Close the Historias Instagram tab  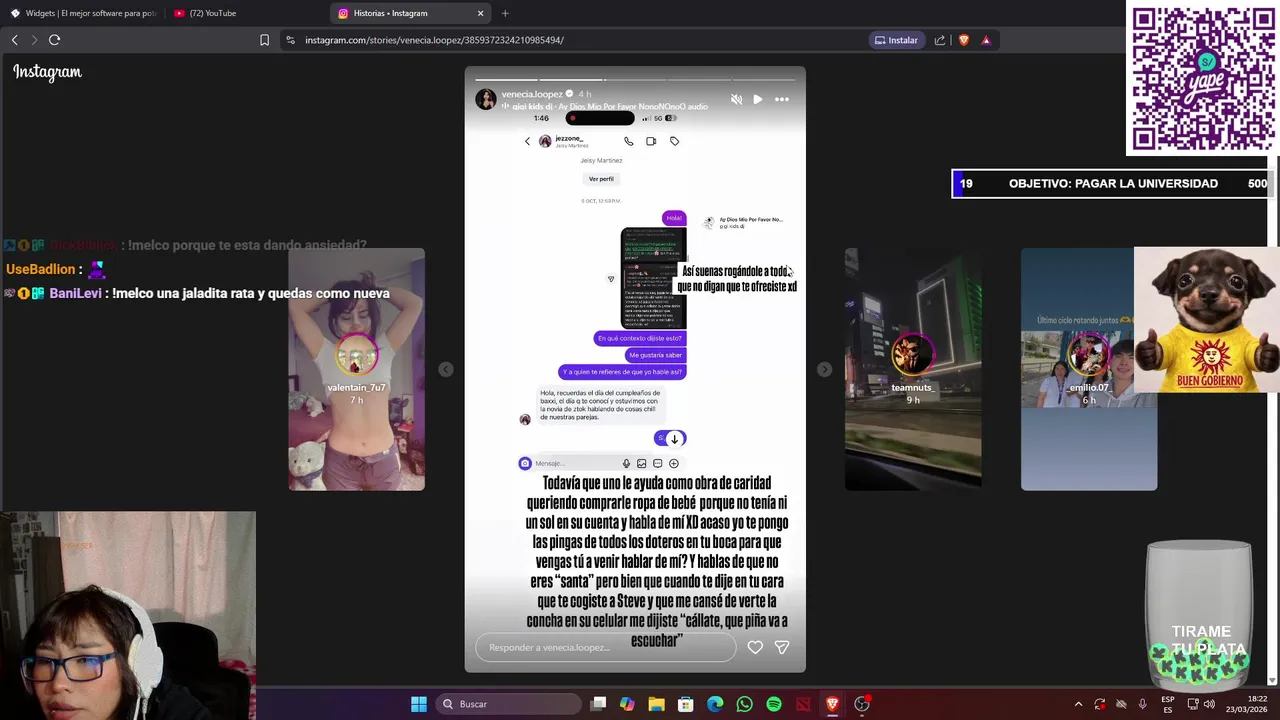pos(480,13)
